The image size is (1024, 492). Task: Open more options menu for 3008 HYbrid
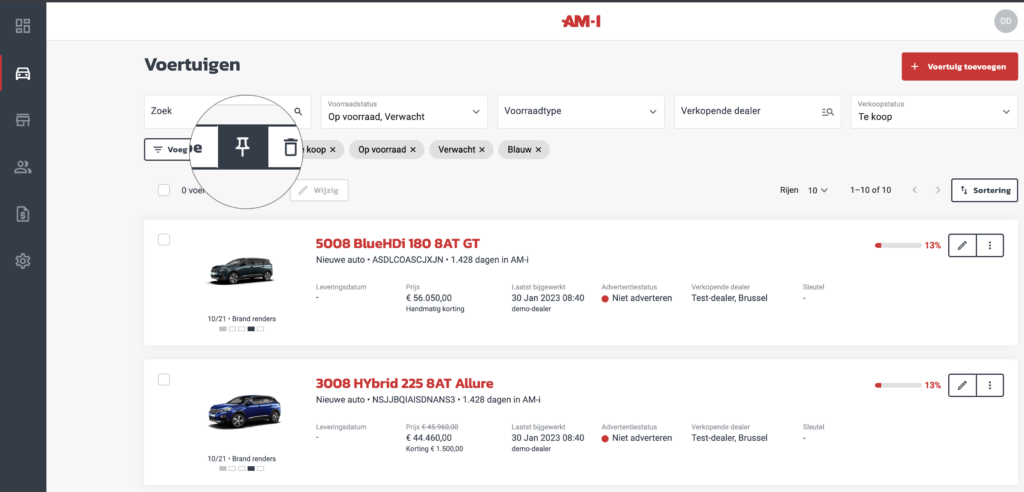coord(989,385)
